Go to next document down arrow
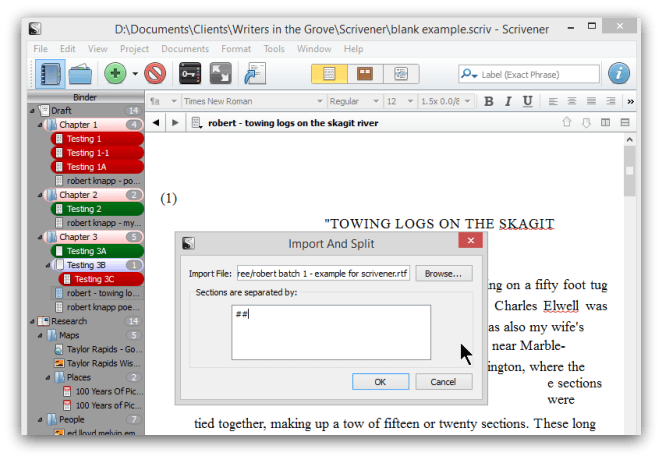 point(586,123)
